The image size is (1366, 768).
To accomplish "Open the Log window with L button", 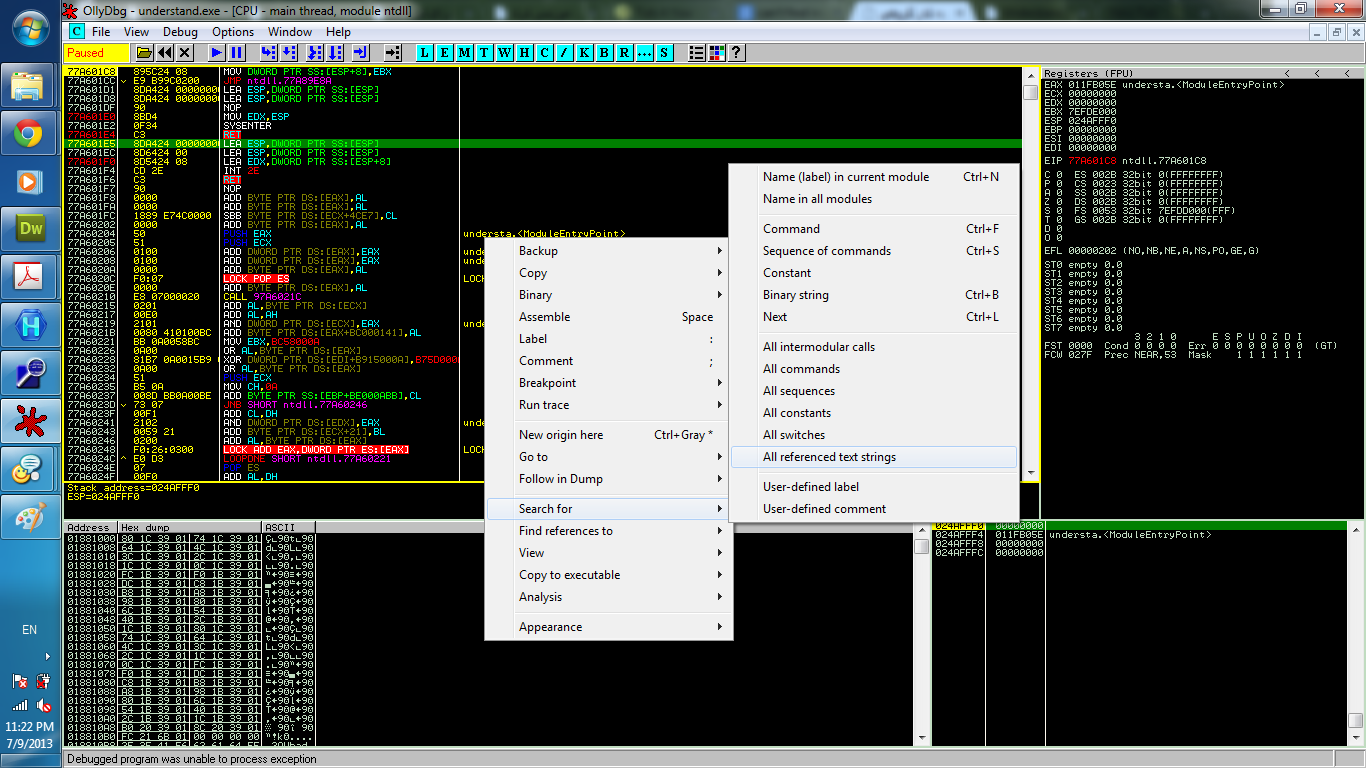I will (x=425, y=52).
